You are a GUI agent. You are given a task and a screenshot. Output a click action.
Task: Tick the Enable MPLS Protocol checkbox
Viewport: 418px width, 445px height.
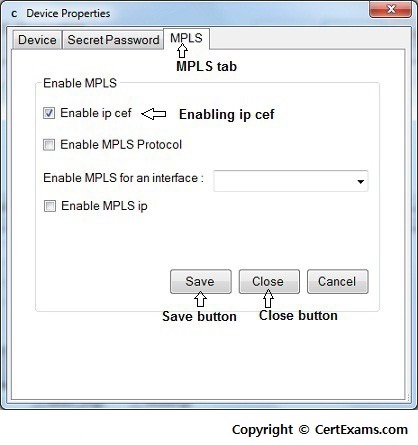[x=49, y=145]
